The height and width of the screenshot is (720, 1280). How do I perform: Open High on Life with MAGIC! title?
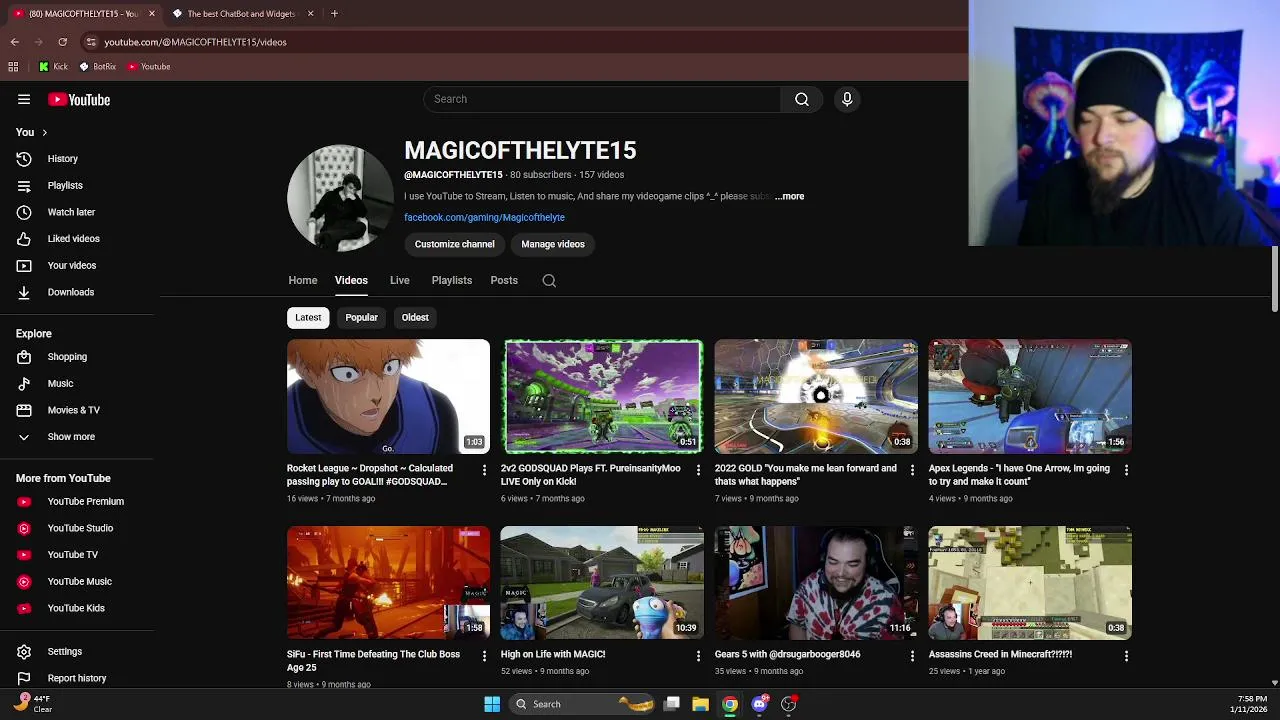[x=553, y=654]
